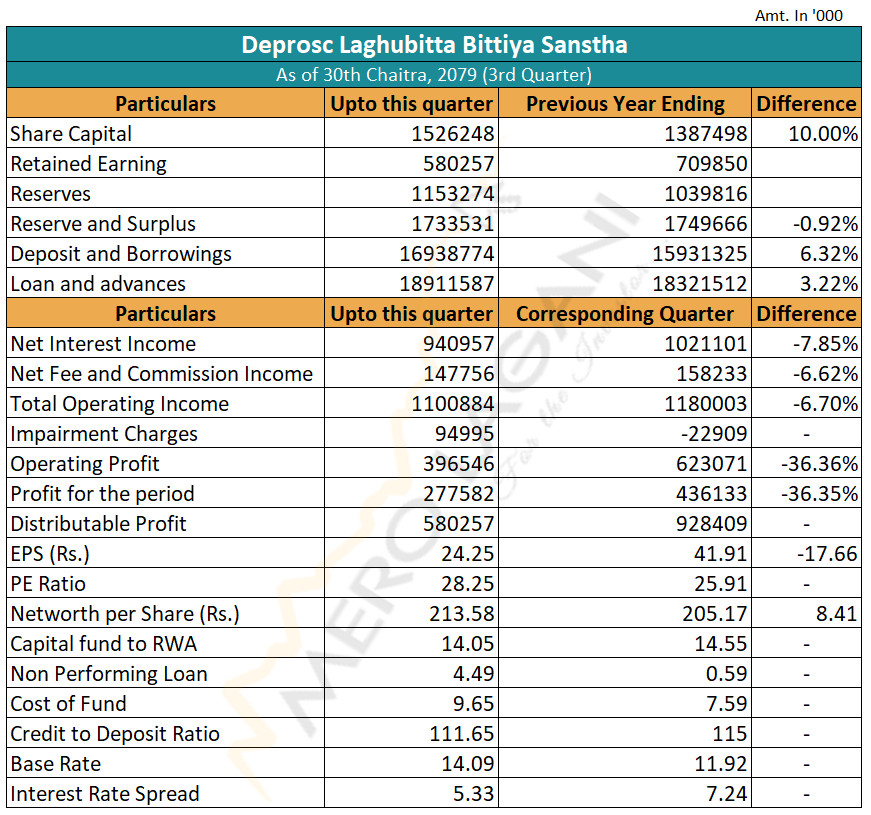Click the Impairment Charges value -22909
Screen dimensions: 871x815
714,434
